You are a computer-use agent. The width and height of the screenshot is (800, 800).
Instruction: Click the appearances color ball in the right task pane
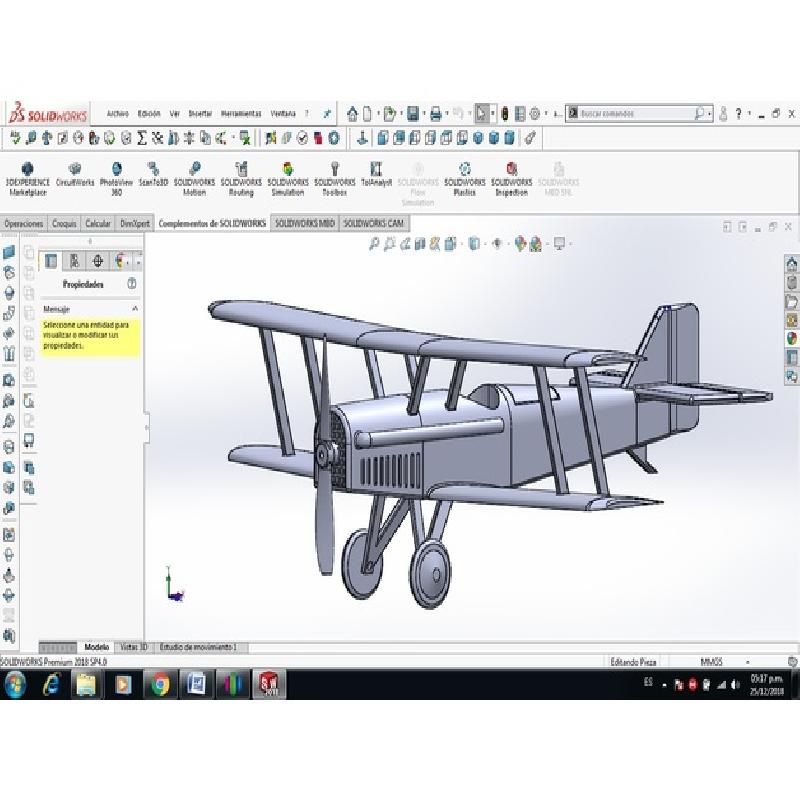point(792,337)
